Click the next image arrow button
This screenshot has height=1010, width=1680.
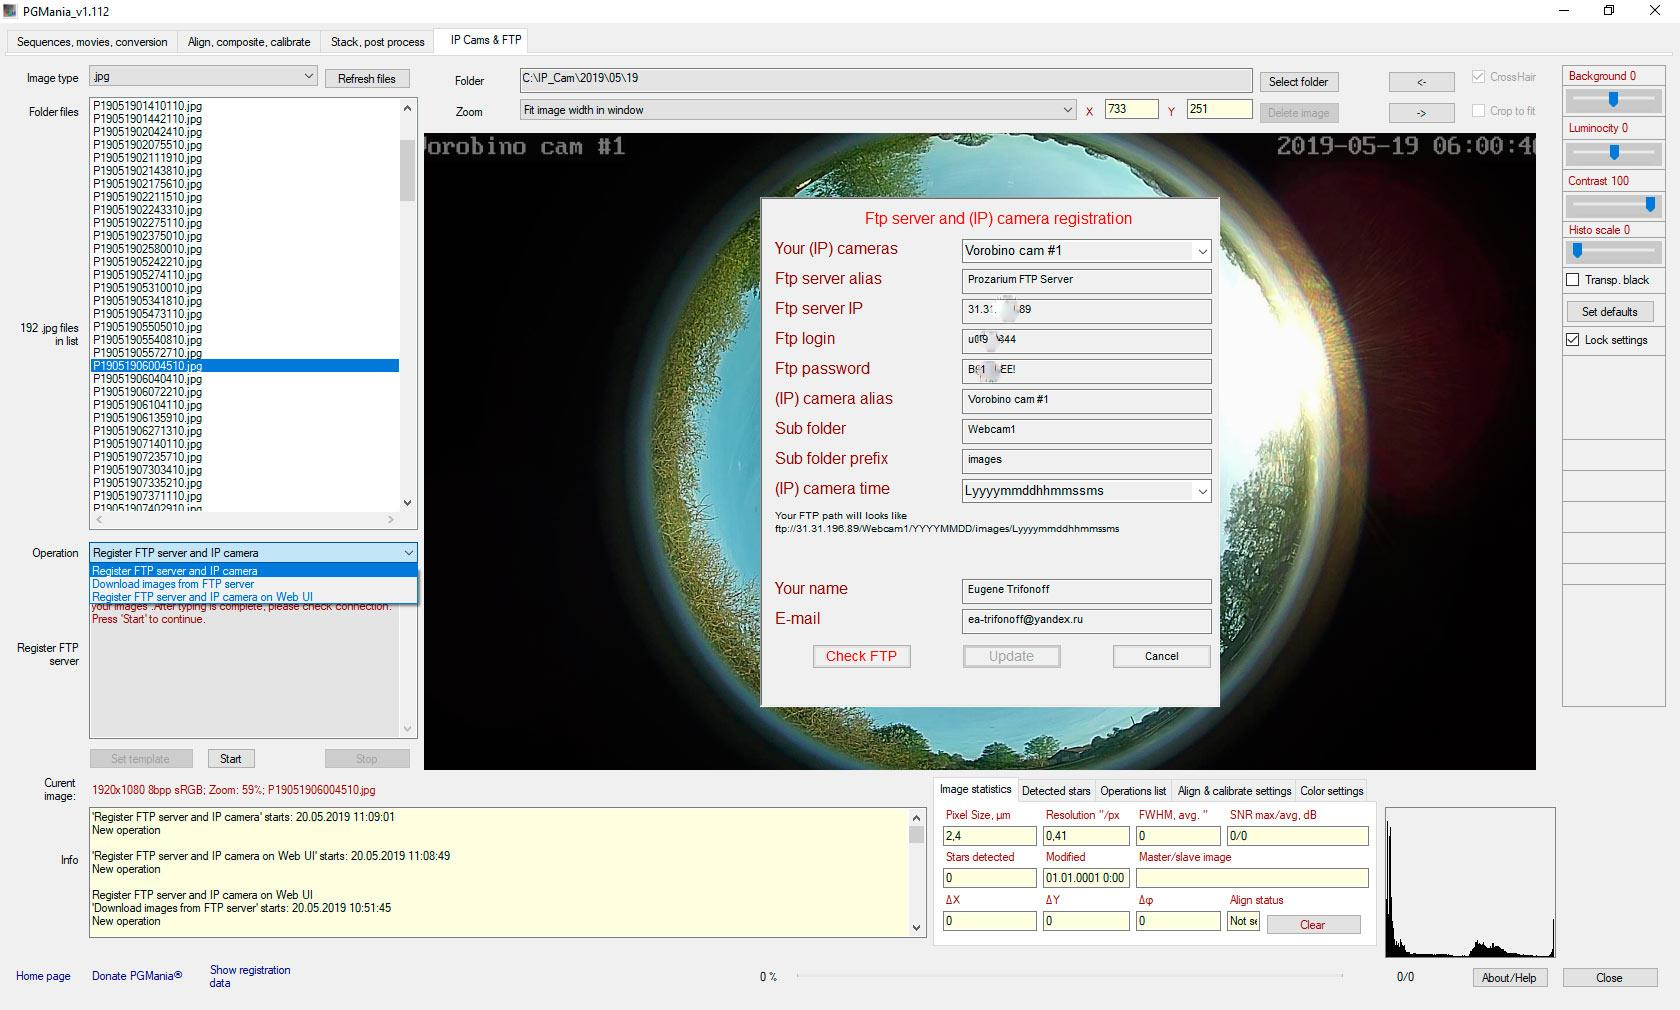pyautogui.click(x=1421, y=113)
